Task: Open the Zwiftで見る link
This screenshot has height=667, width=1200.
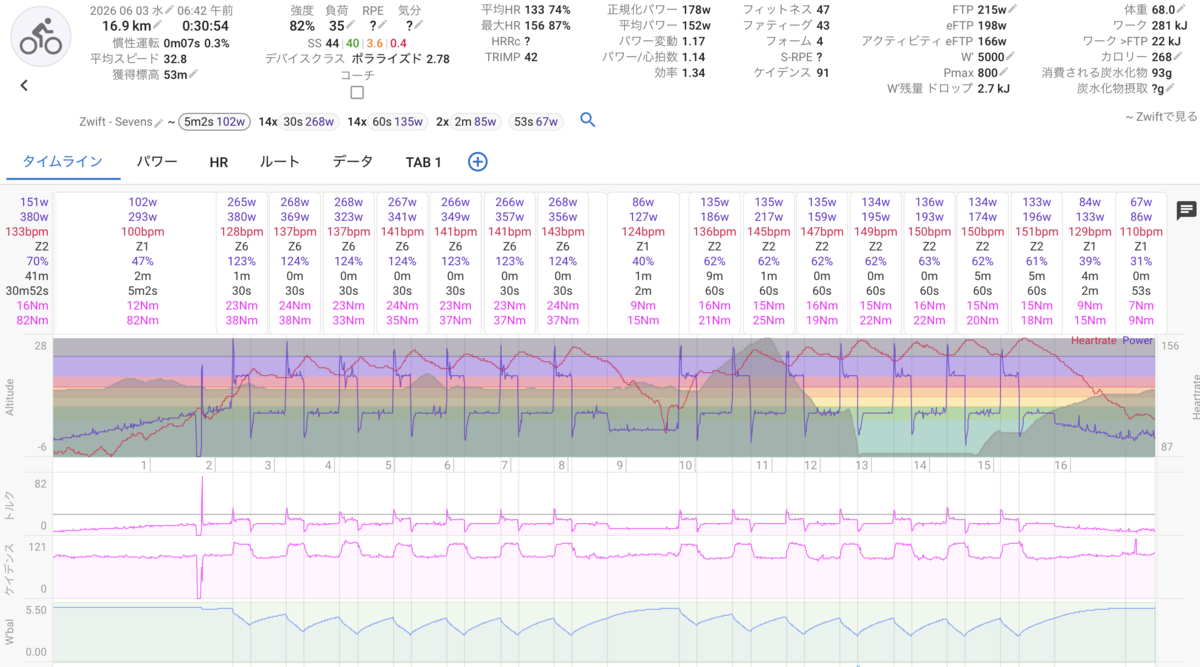Action: point(1160,117)
